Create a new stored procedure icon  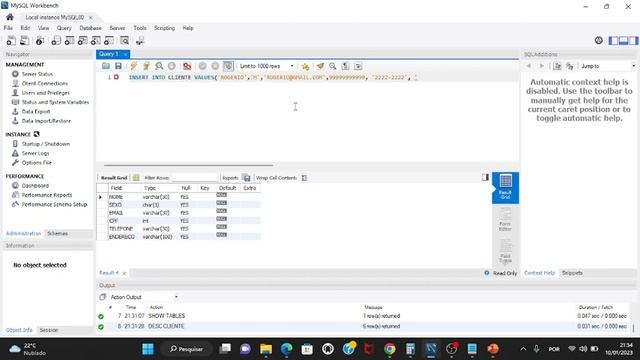96,40
